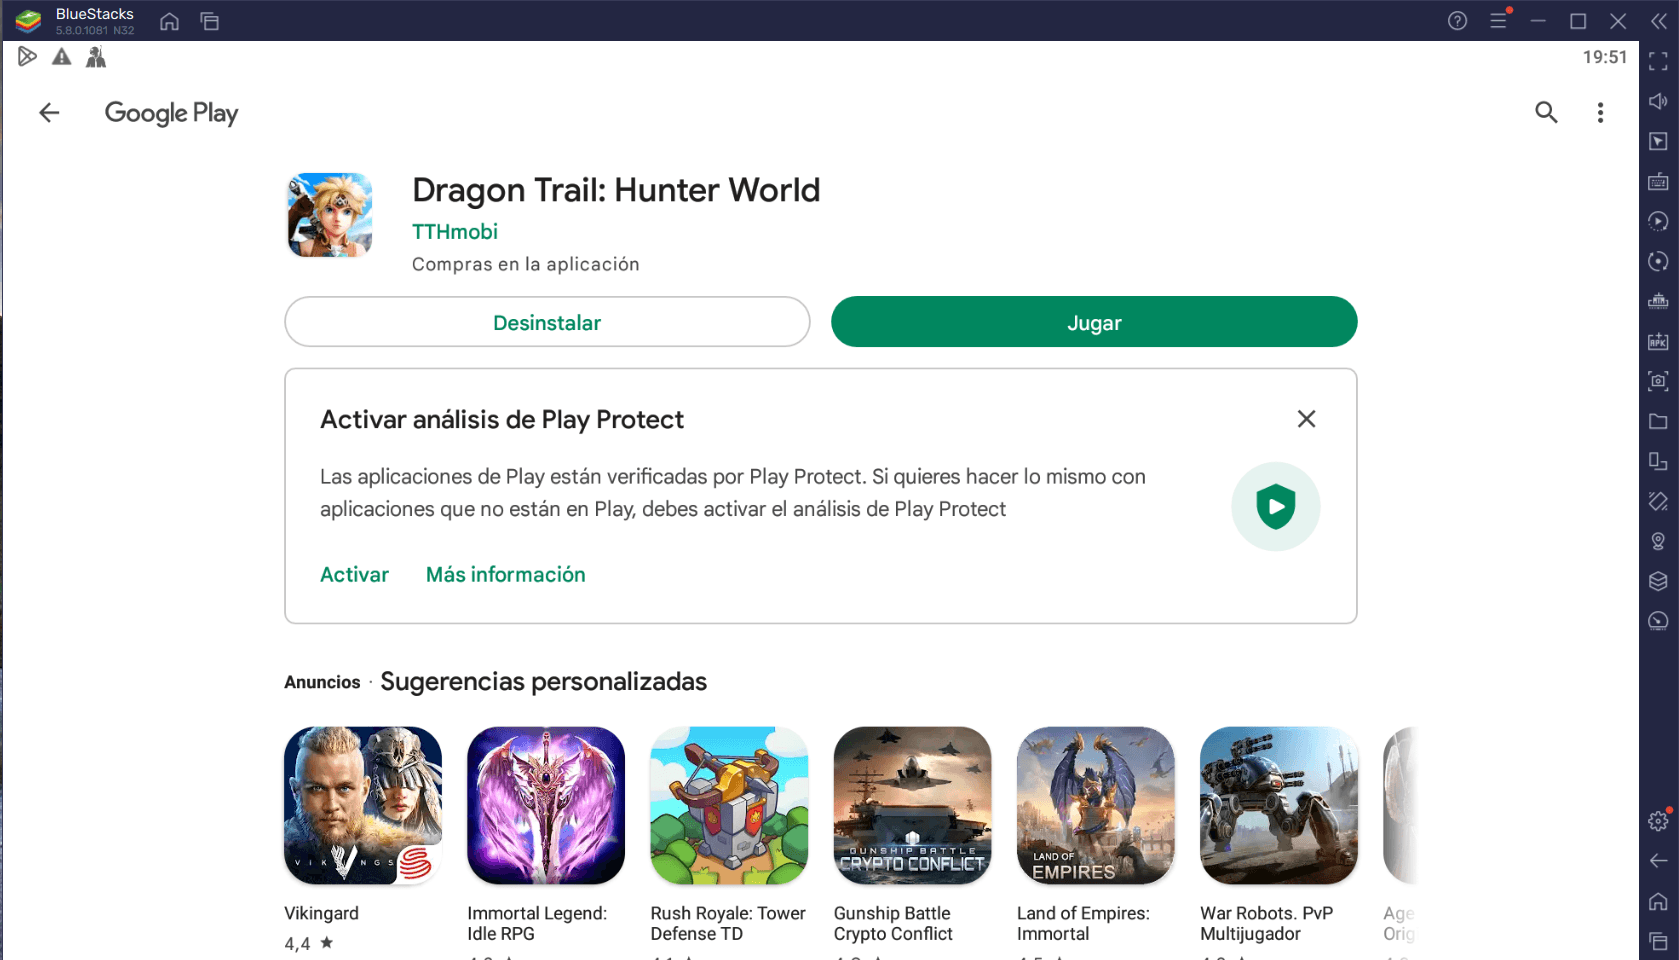Open Gunship Battle Crypto Conflict thumbnail
This screenshot has height=960, width=1679.
point(912,806)
